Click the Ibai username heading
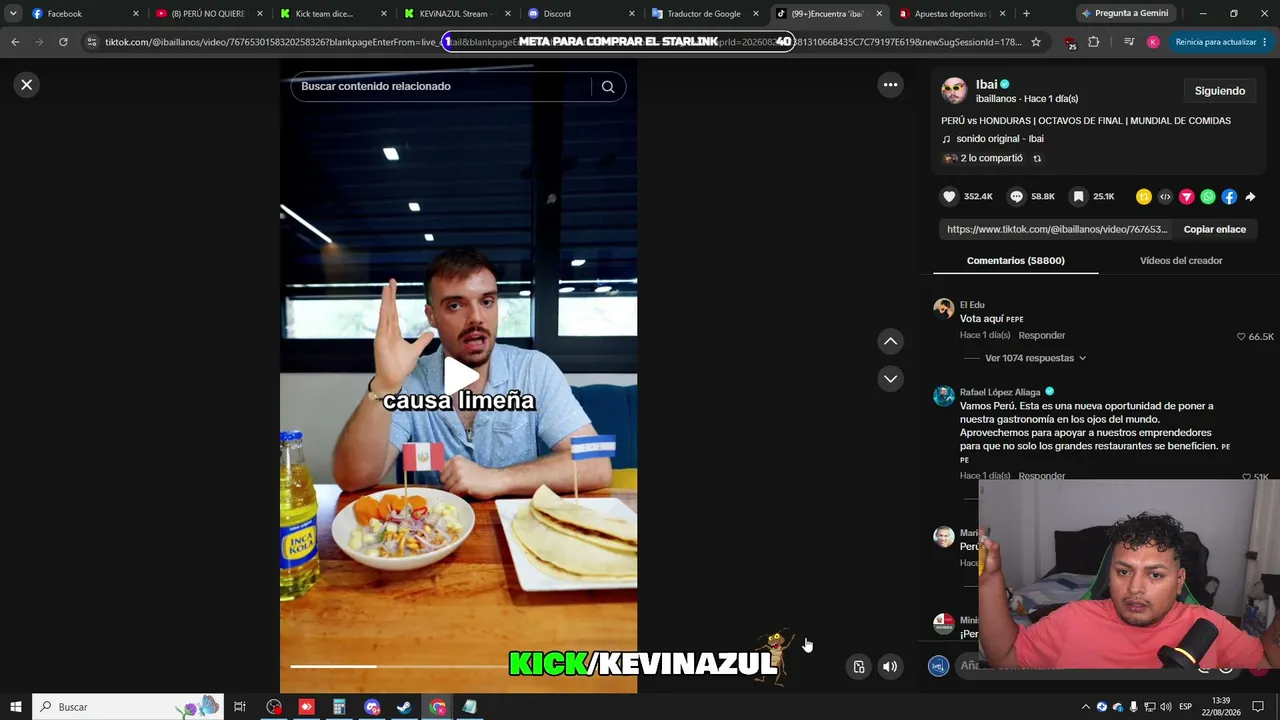The width and height of the screenshot is (1280, 720). [x=987, y=84]
